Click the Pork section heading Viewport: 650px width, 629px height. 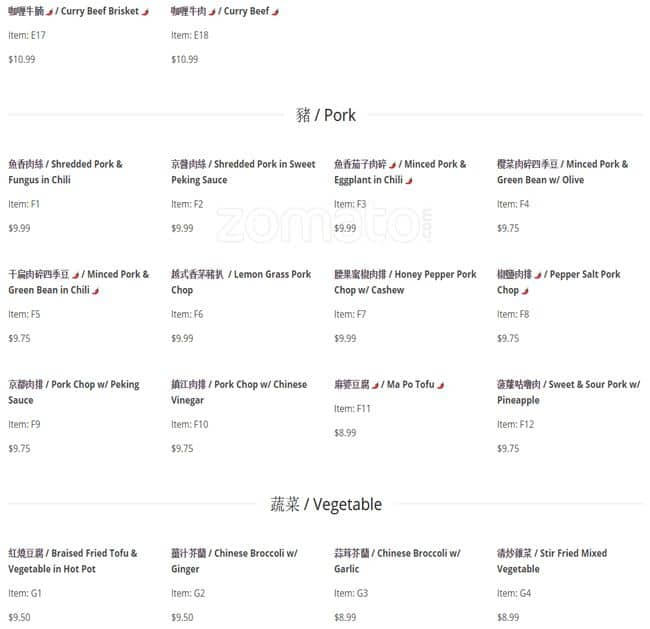325,115
